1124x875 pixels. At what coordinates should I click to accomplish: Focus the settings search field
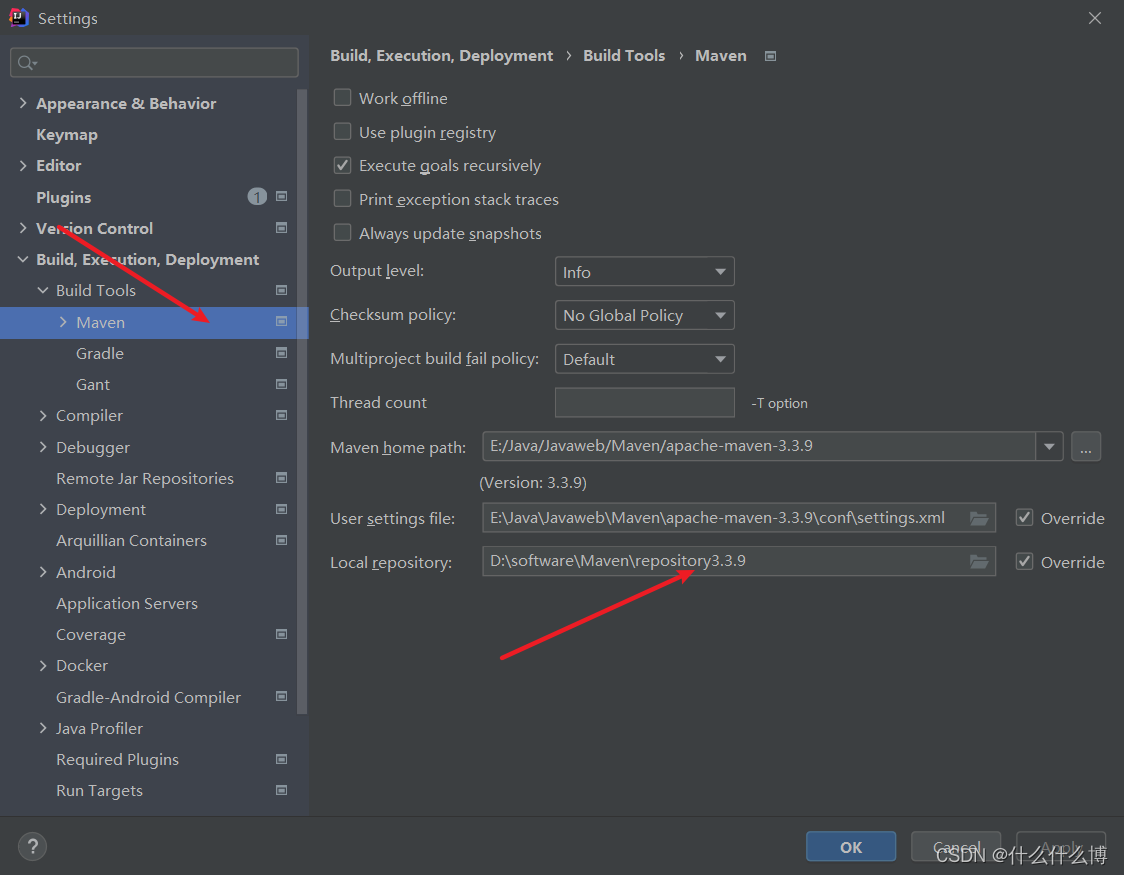[154, 62]
